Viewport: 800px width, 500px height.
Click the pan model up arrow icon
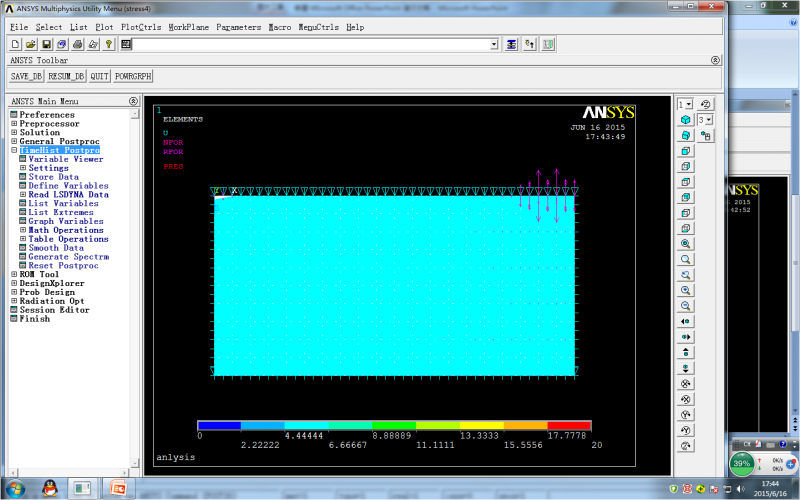tap(686, 352)
